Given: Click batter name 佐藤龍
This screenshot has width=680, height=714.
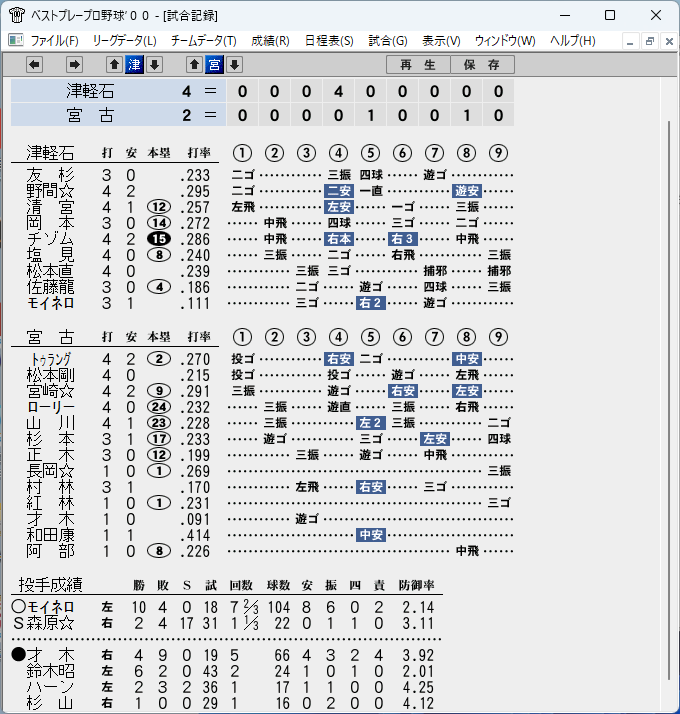Looking at the screenshot, I should [x=50, y=287].
